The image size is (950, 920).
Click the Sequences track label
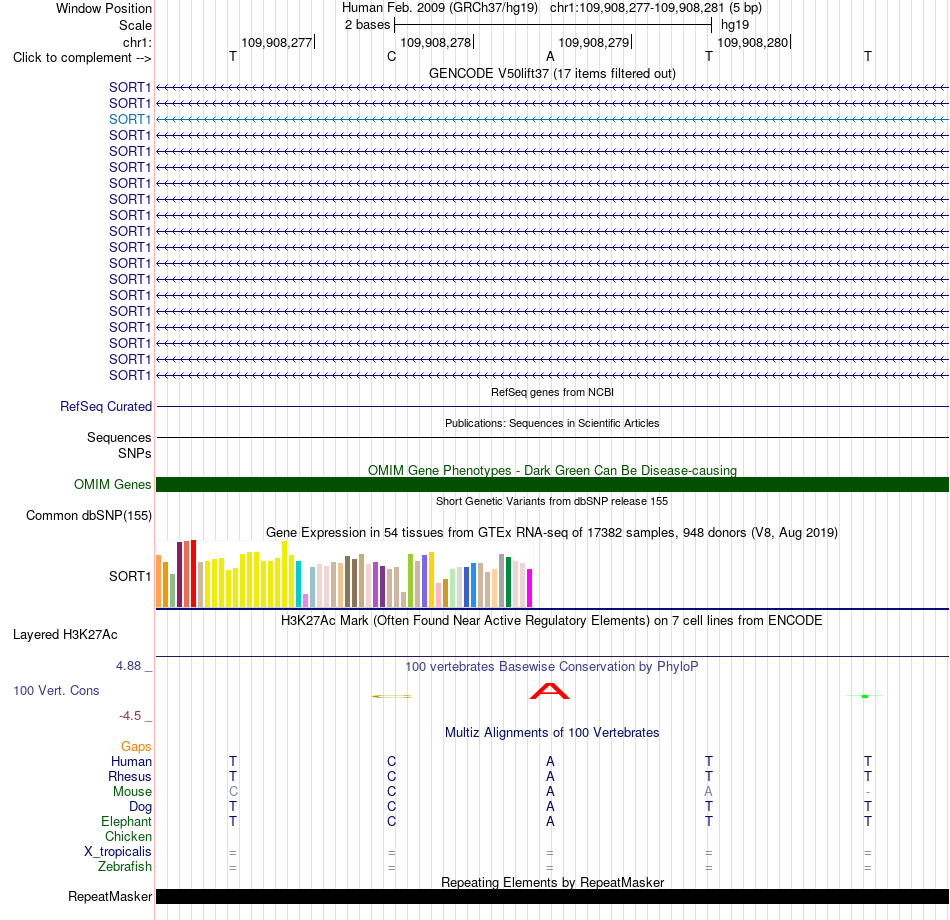point(119,438)
